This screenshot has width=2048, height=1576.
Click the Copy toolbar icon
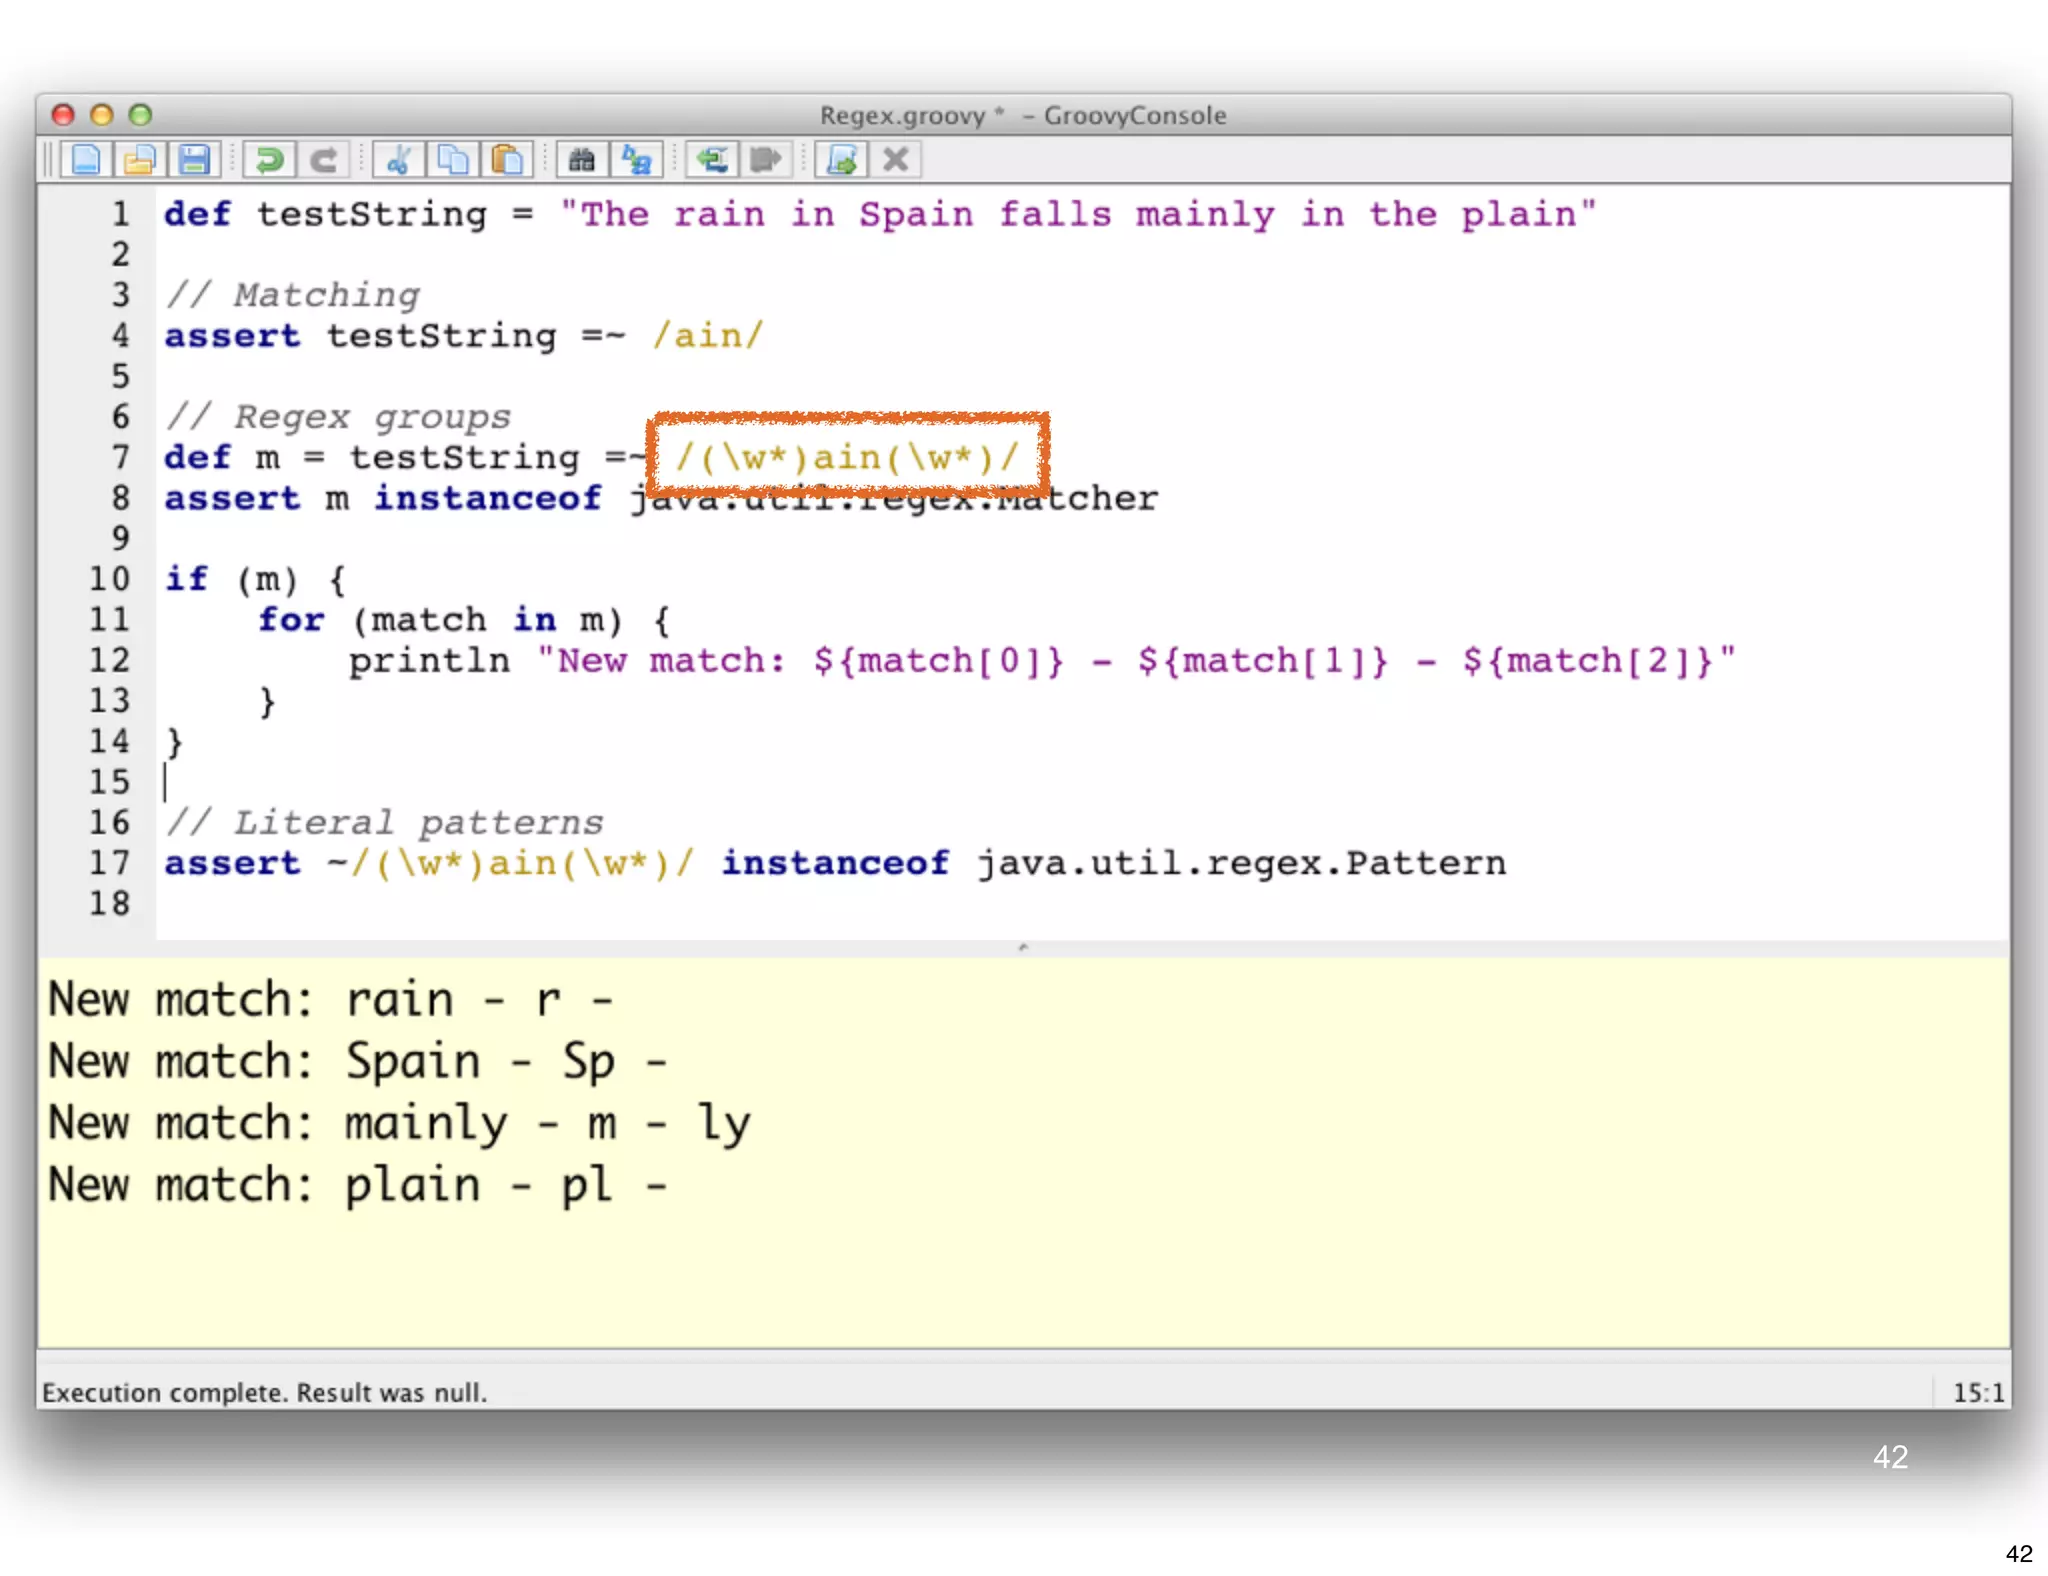(x=453, y=160)
